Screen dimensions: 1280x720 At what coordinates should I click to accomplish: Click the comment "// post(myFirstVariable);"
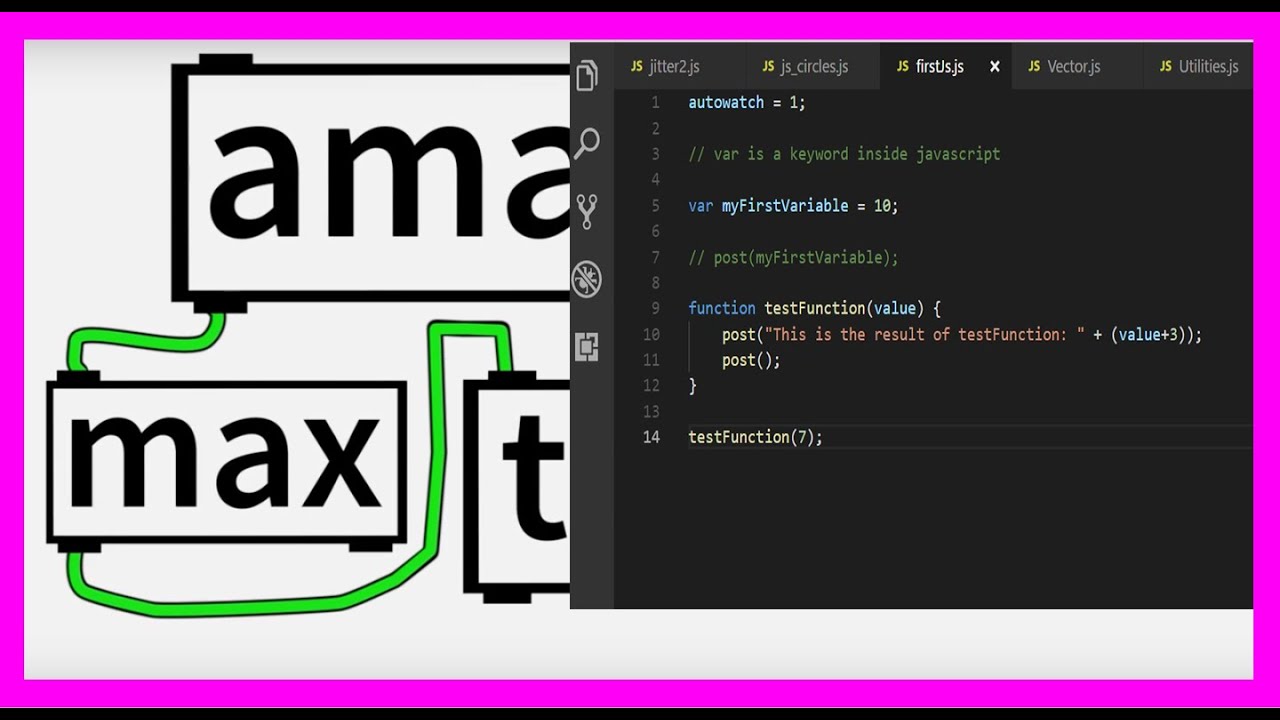[793, 258]
